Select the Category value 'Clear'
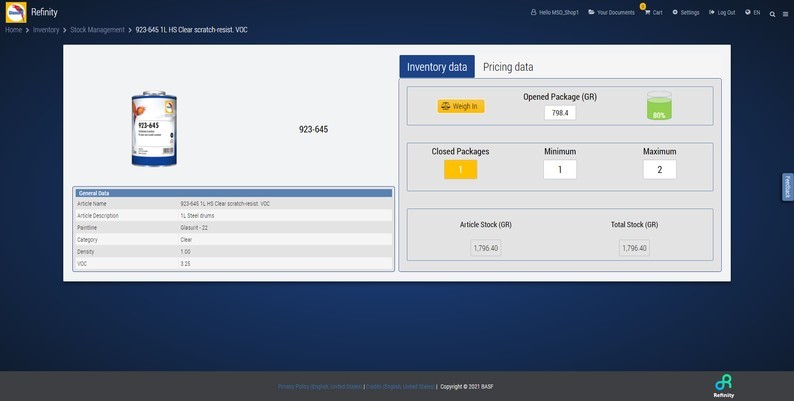The image size is (794, 401). (186, 240)
